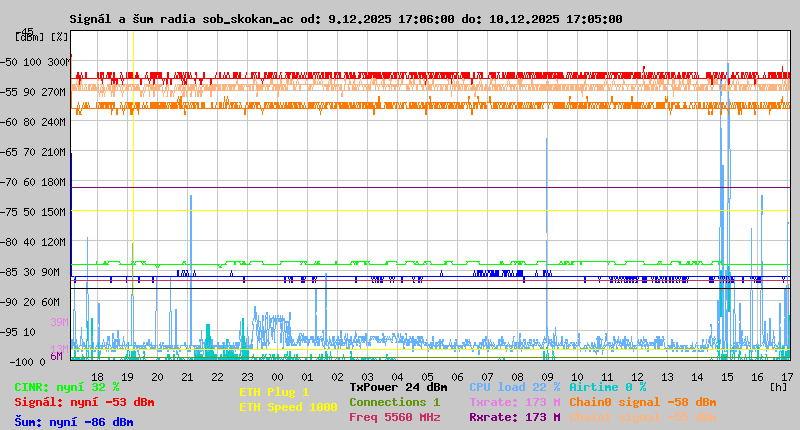Click the 'ETH Speed 1000' legend label
This screenshot has height=430, width=800.
[288, 407]
